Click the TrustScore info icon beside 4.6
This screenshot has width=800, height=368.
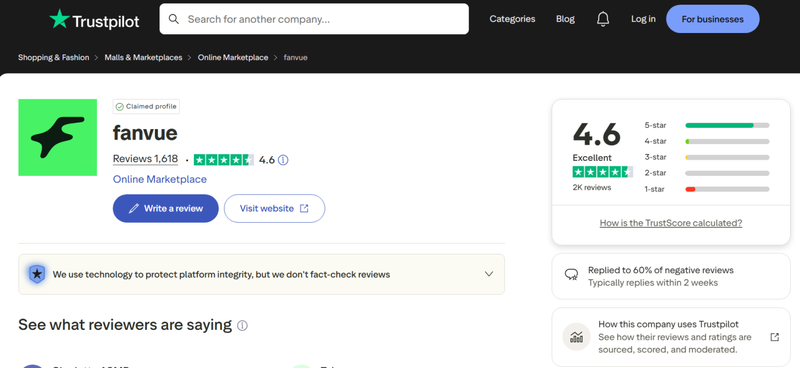pyautogui.click(x=283, y=160)
